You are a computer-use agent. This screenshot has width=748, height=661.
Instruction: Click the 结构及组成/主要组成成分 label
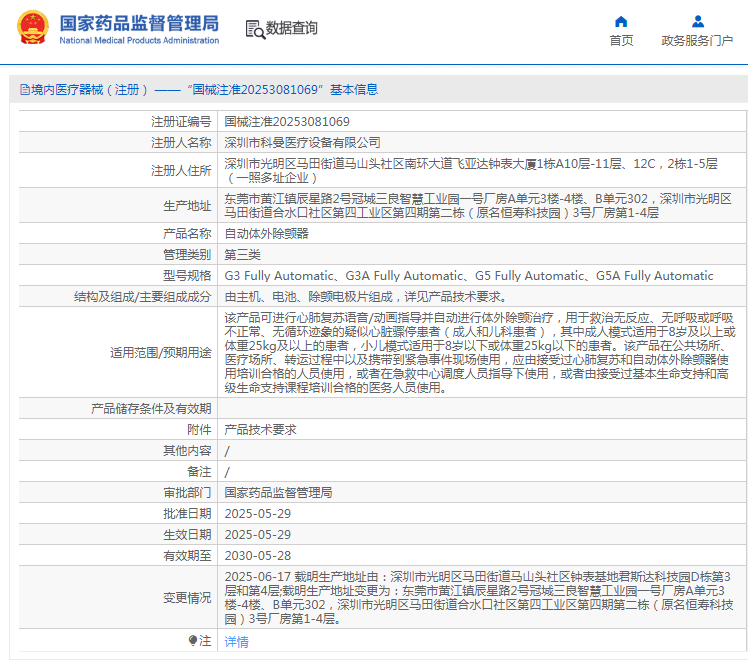143,296
